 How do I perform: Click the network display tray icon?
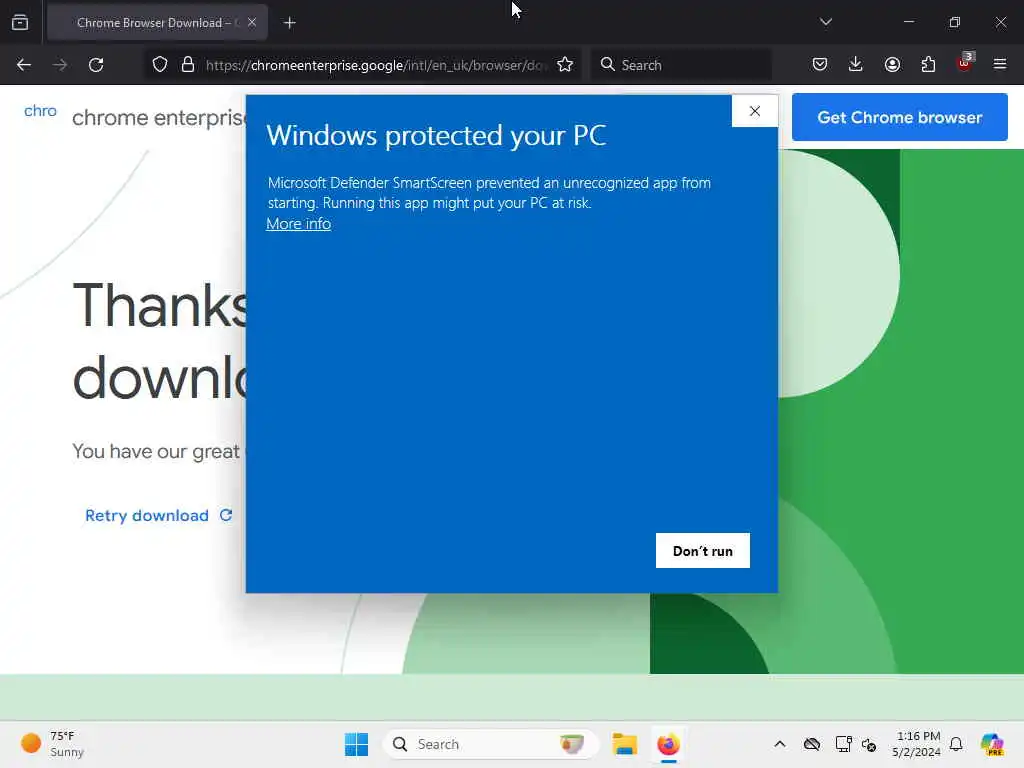[x=843, y=744]
